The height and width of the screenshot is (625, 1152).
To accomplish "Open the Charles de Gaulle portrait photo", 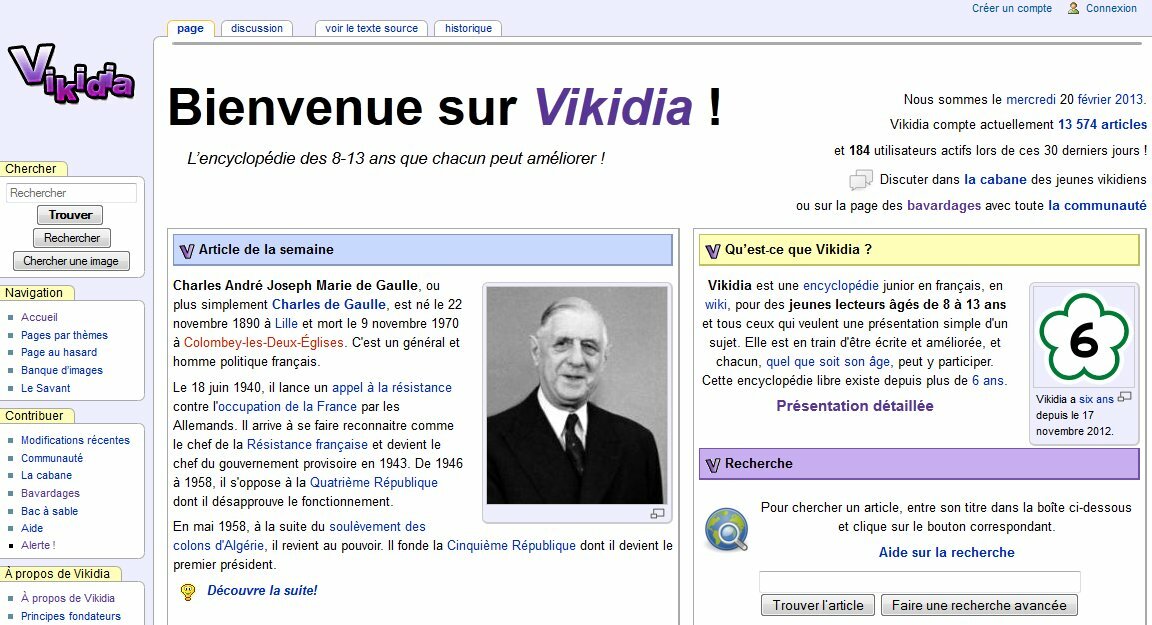I will (577, 395).
